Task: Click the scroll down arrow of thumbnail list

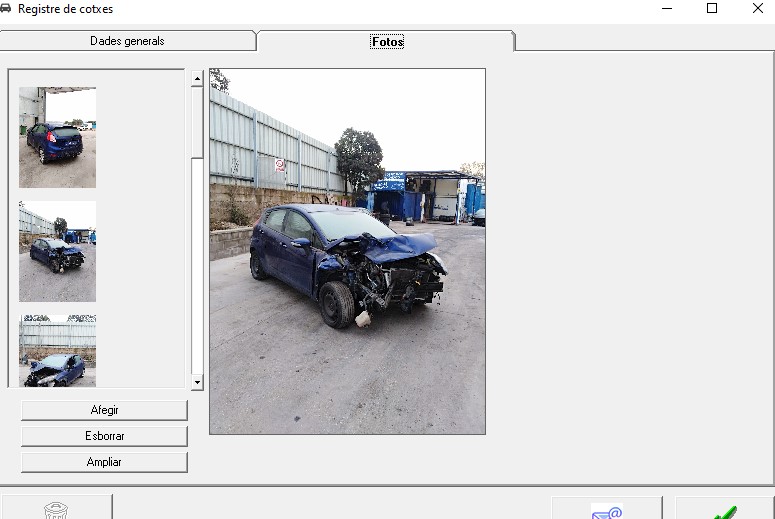Action: (197, 382)
